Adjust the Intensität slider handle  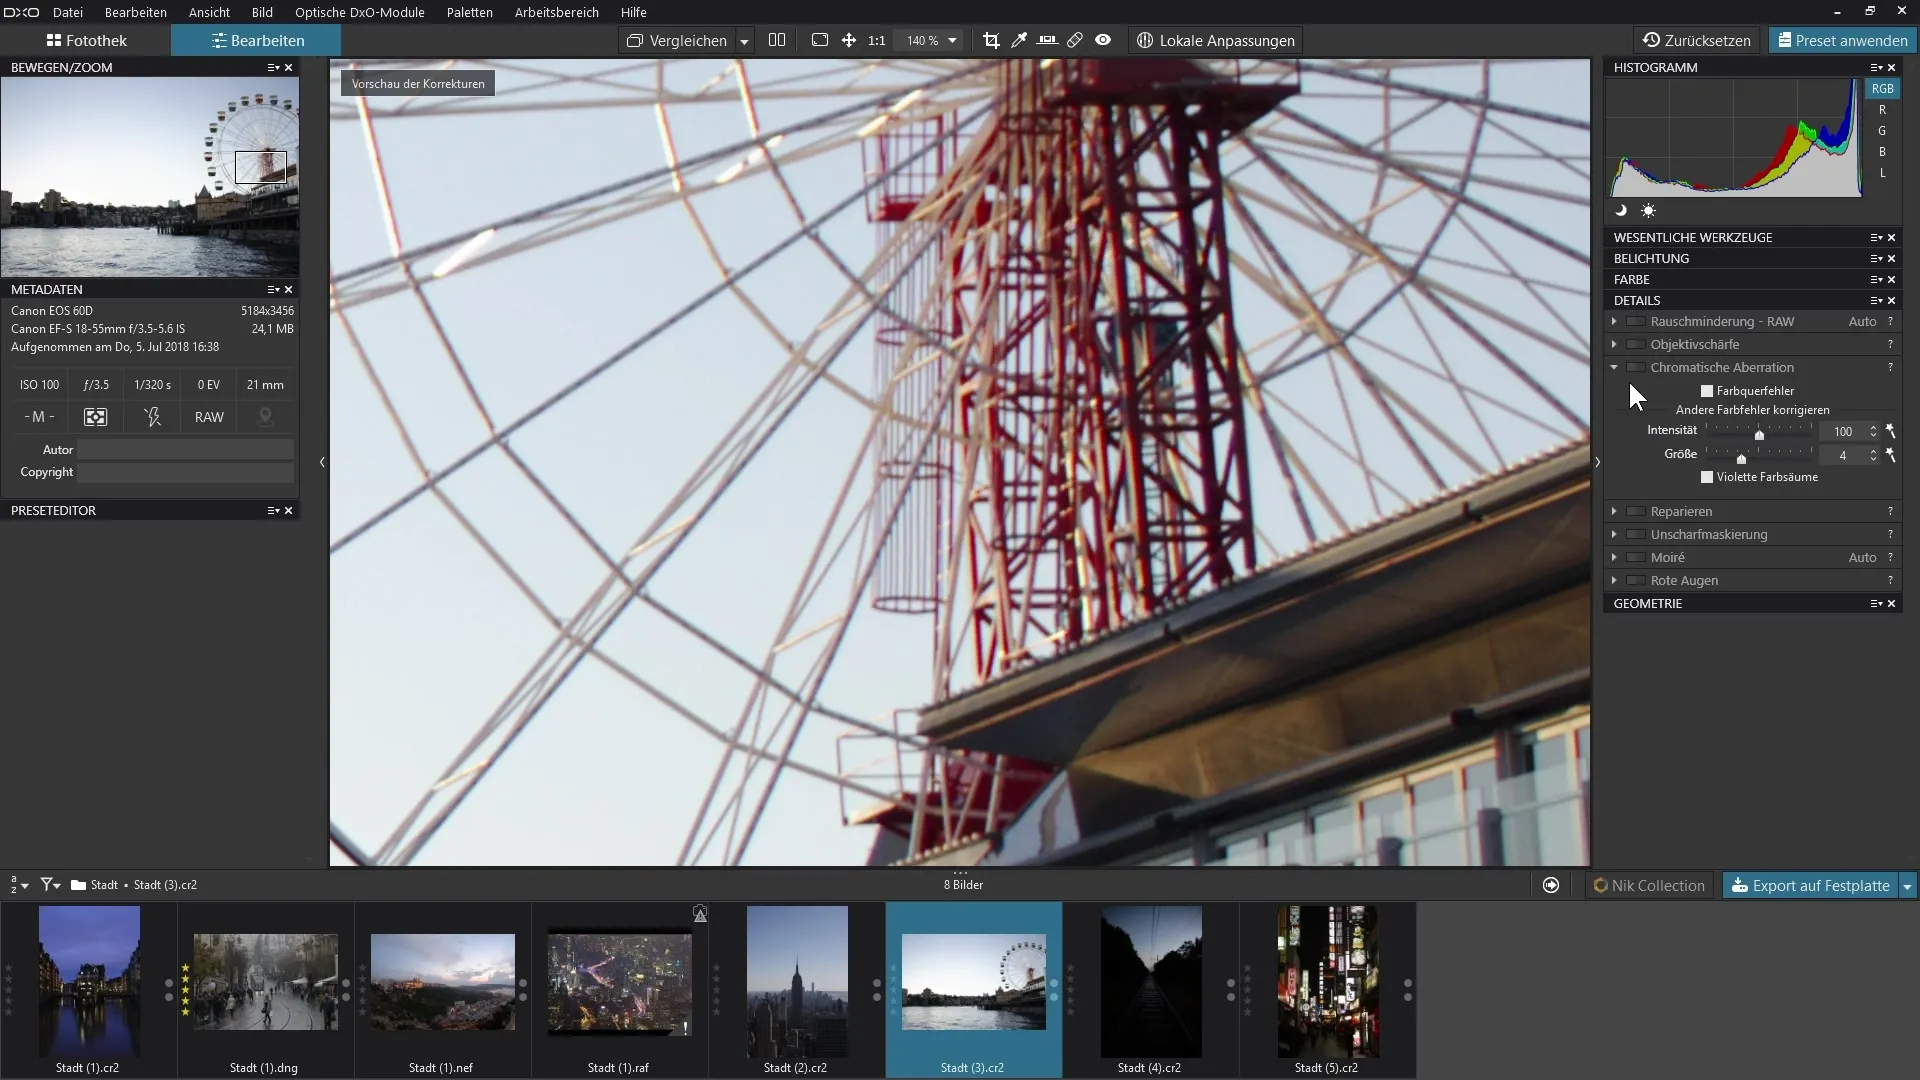click(x=1759, y=434)
